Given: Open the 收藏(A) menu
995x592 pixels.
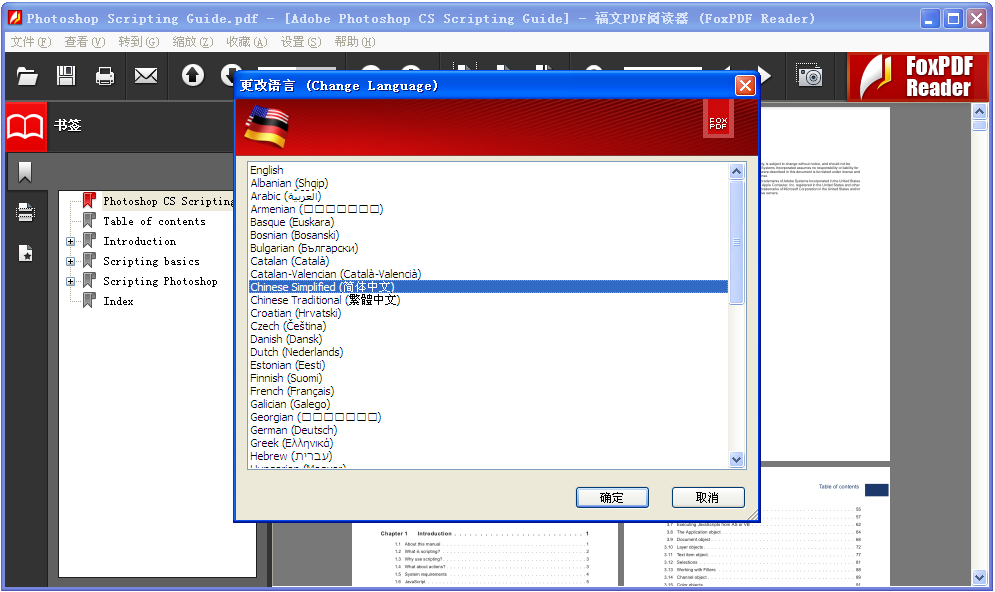Looking at the screenshot, I should 247,42.
